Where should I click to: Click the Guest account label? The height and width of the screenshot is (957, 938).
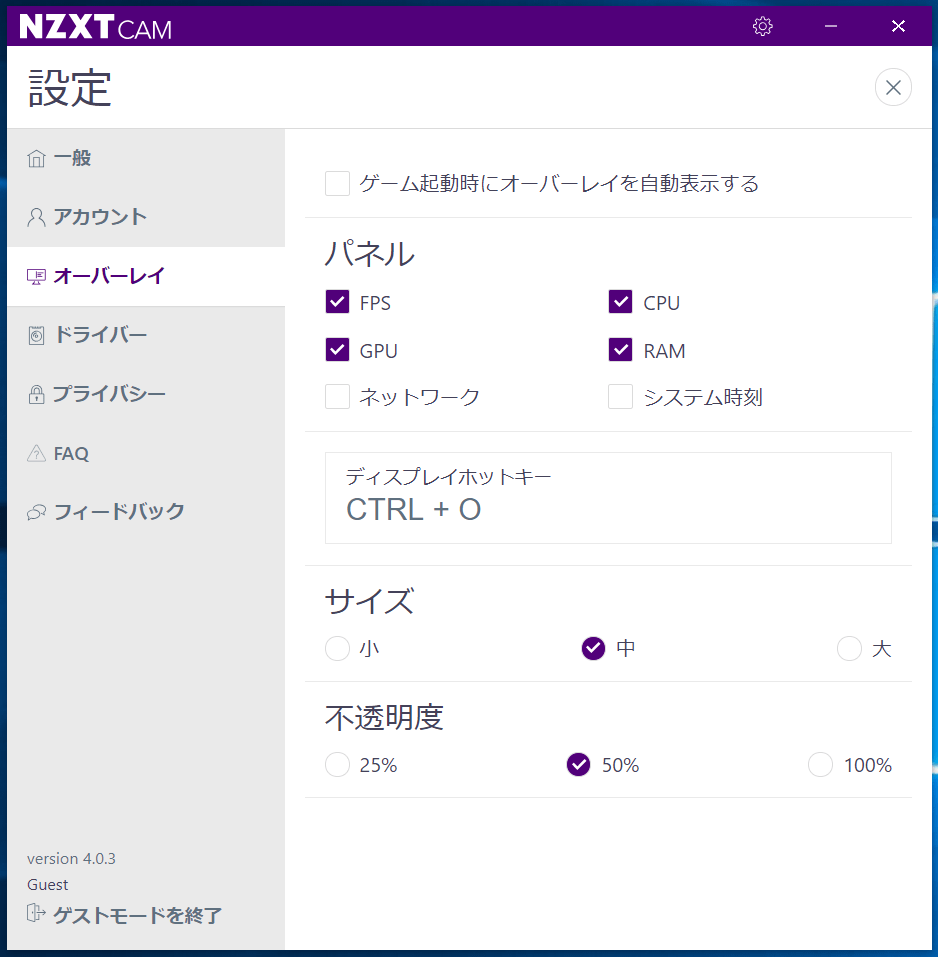coord(48,885)
